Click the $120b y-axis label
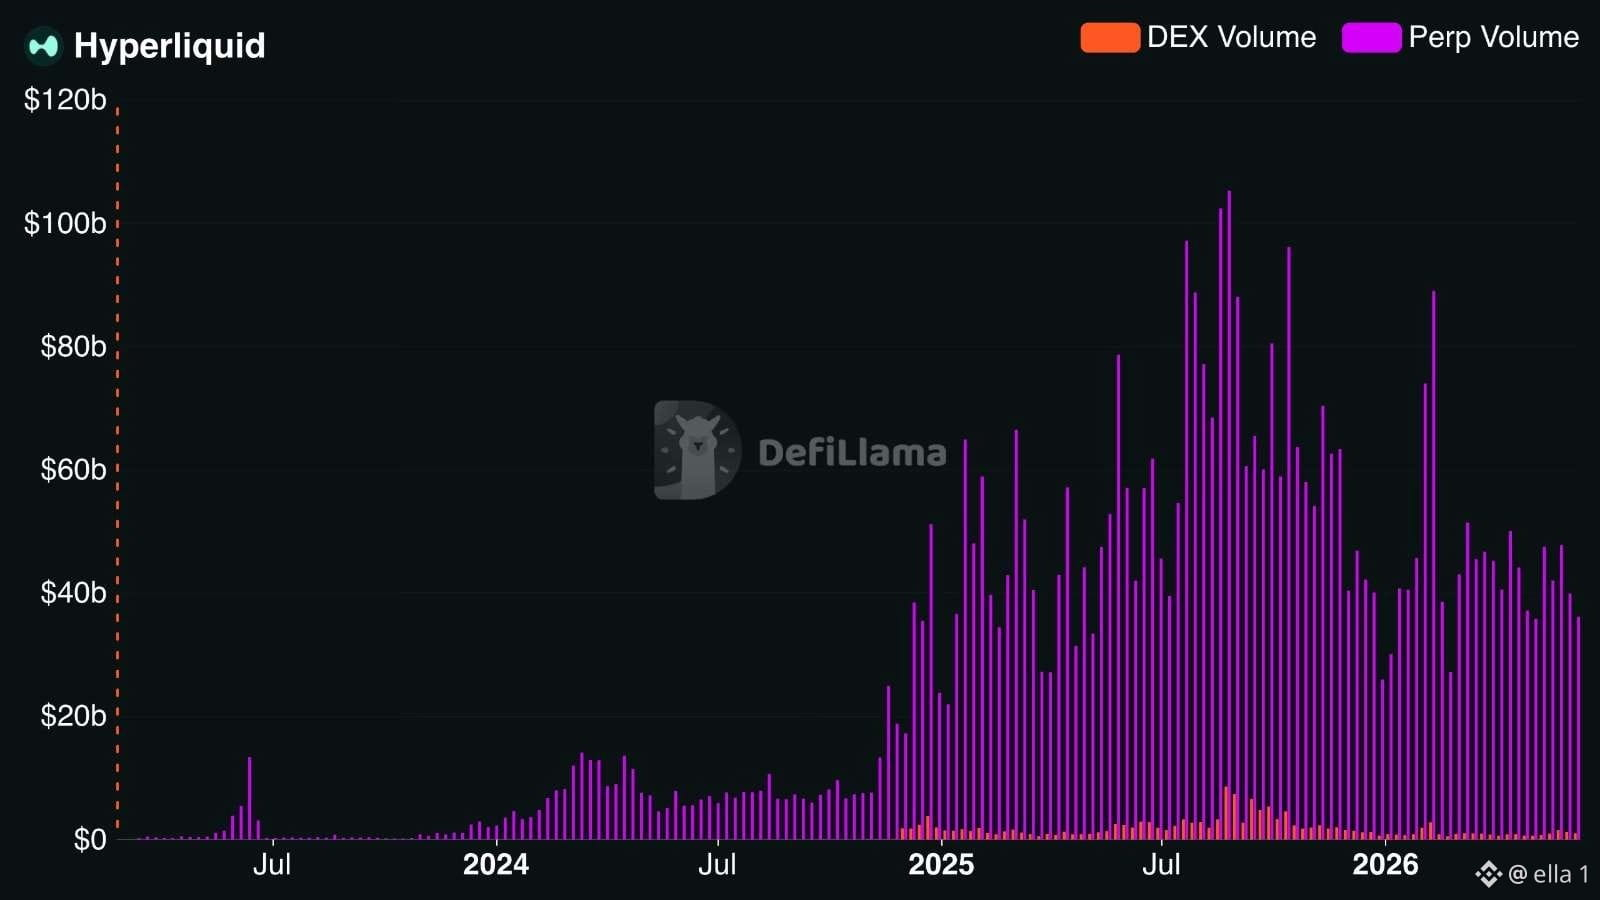The height and width of the screenshot is (900, 1600). [x=65, y=100]
